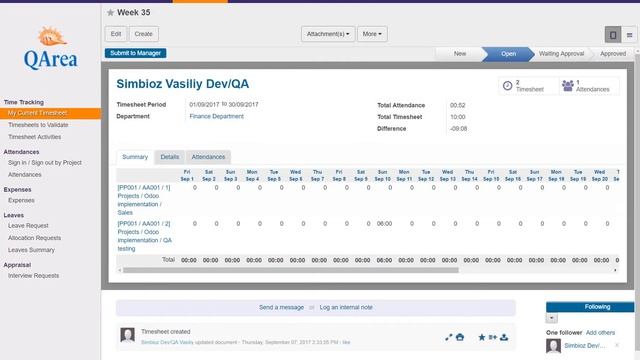Open Allocation Requests menu item
The width and height of the screenshot is (640, 360).
tap(35, 238)
